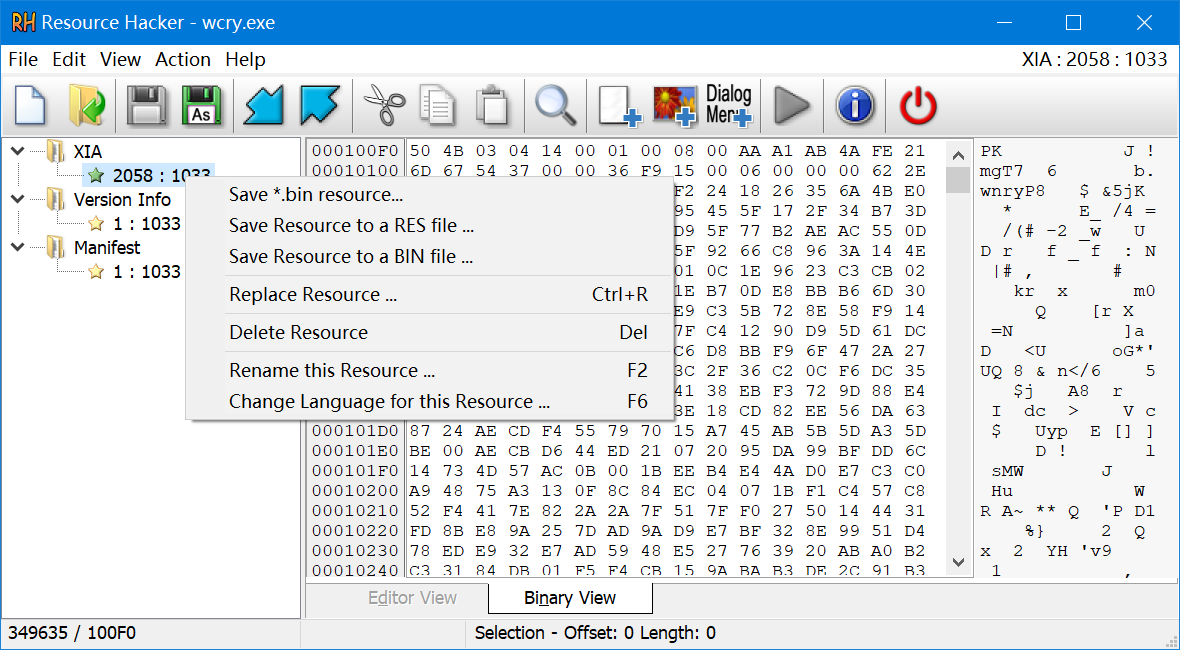1180x650 pixels.
Task: Switch to the Editor View tab
Action: click(x=412, y=598)
